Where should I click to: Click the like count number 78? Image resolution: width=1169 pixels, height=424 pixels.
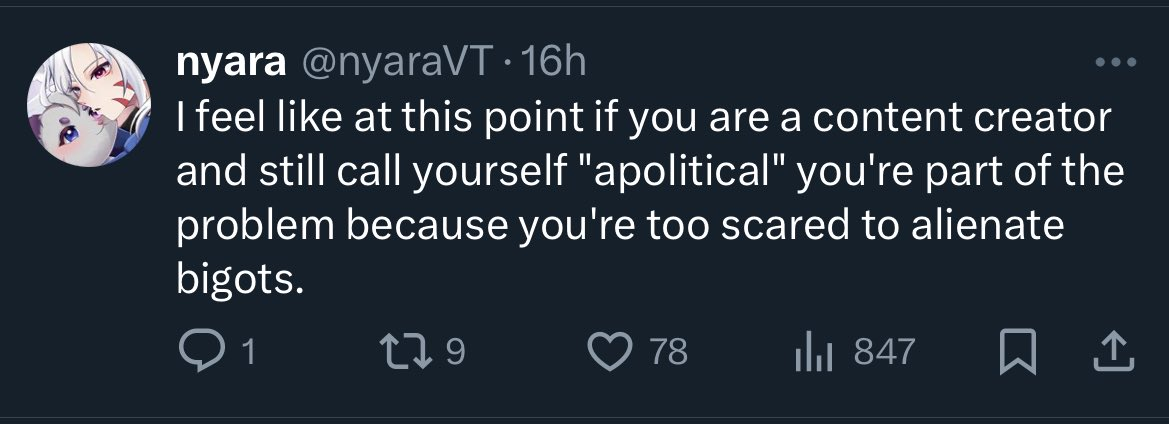(668, 351)
